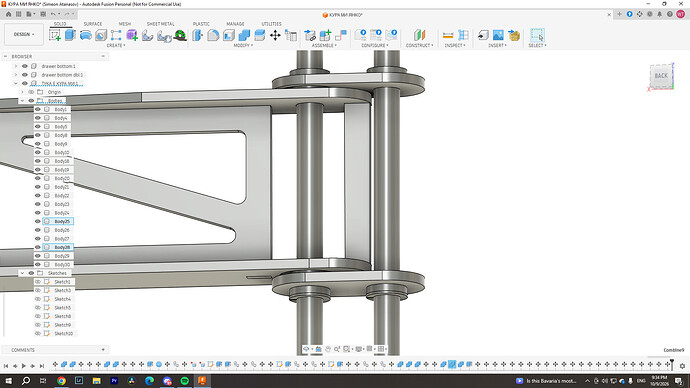Open the notifications bell icon

[x=660, y=14]
